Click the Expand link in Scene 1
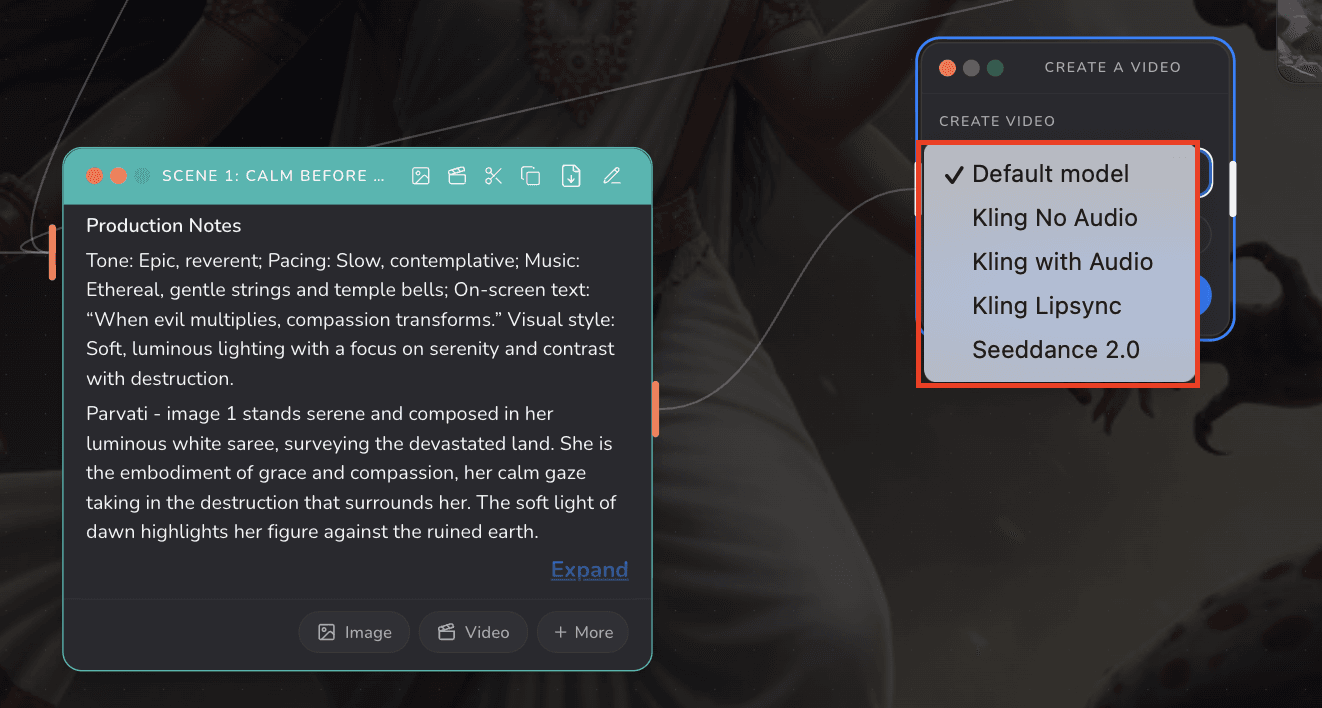This screenshot has width=1322, height=708. click(x=590, y=570)
